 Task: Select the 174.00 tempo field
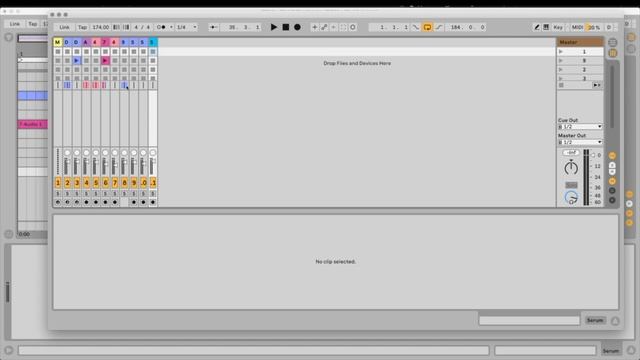tap(100, 27)
